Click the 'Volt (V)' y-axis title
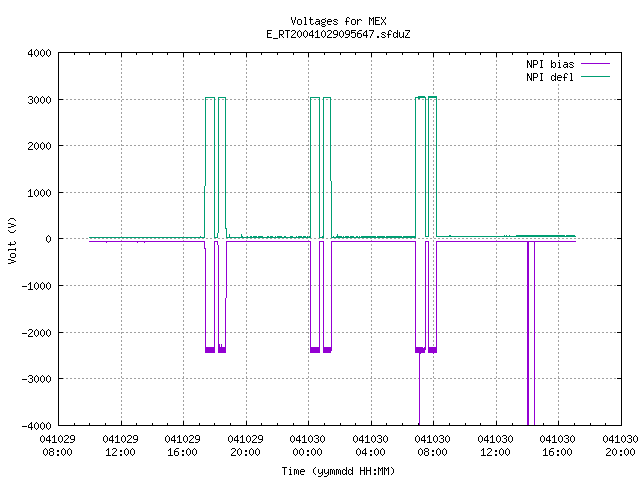This screenshot has width=640, height=480. (x=12, y=240)
